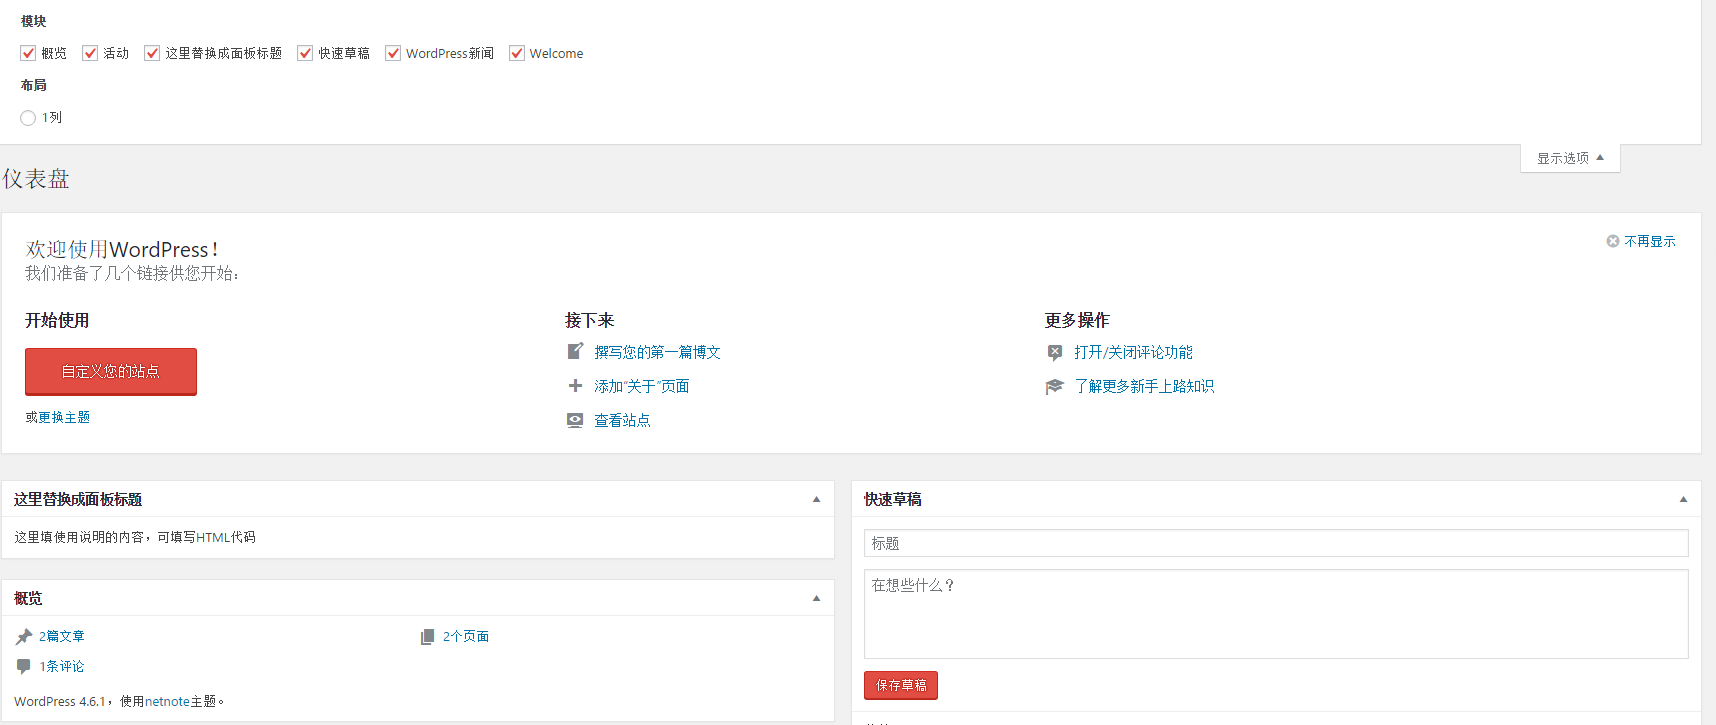Viewport: 1716px width, 725px height.
Task: Click the pencil icon beside 撰写您的第一篇博文
Action: 575,351
